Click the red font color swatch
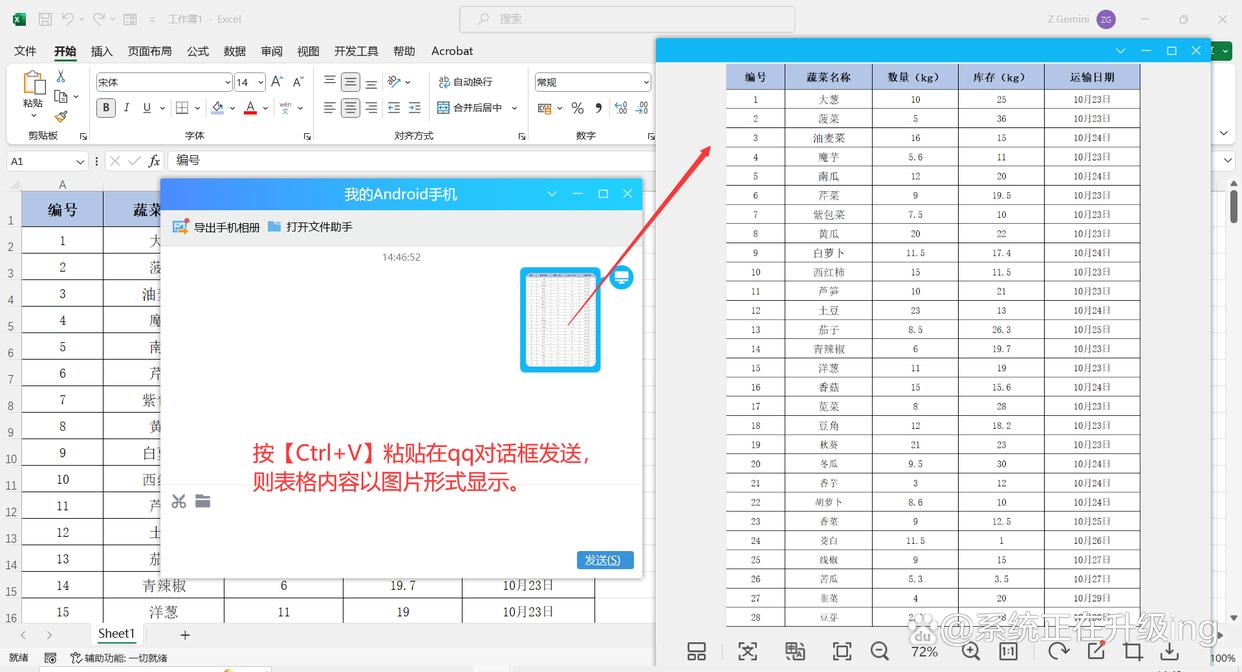 click(x=251, y=108)
